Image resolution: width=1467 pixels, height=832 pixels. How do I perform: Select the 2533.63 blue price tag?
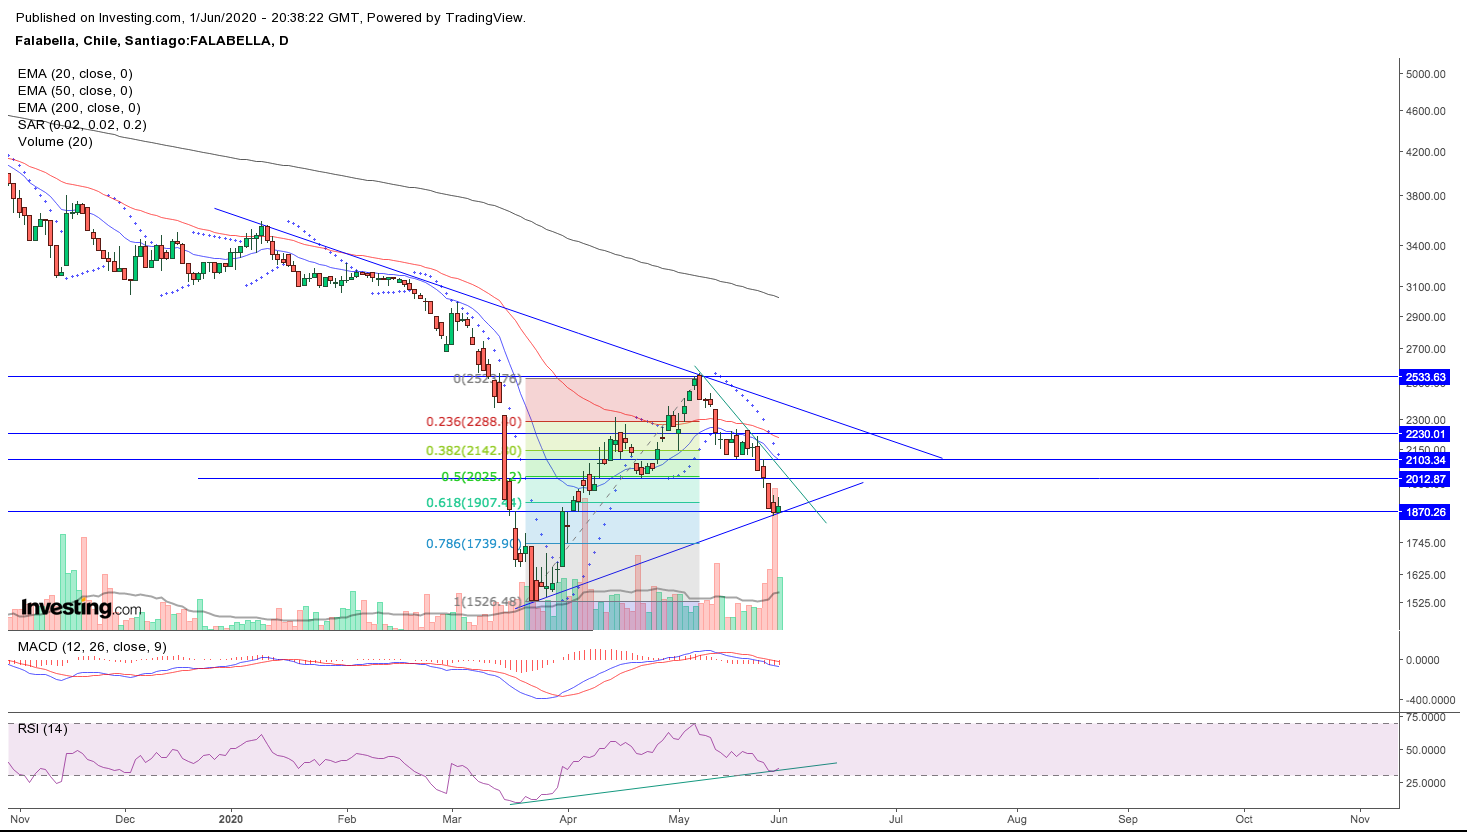1426,378
